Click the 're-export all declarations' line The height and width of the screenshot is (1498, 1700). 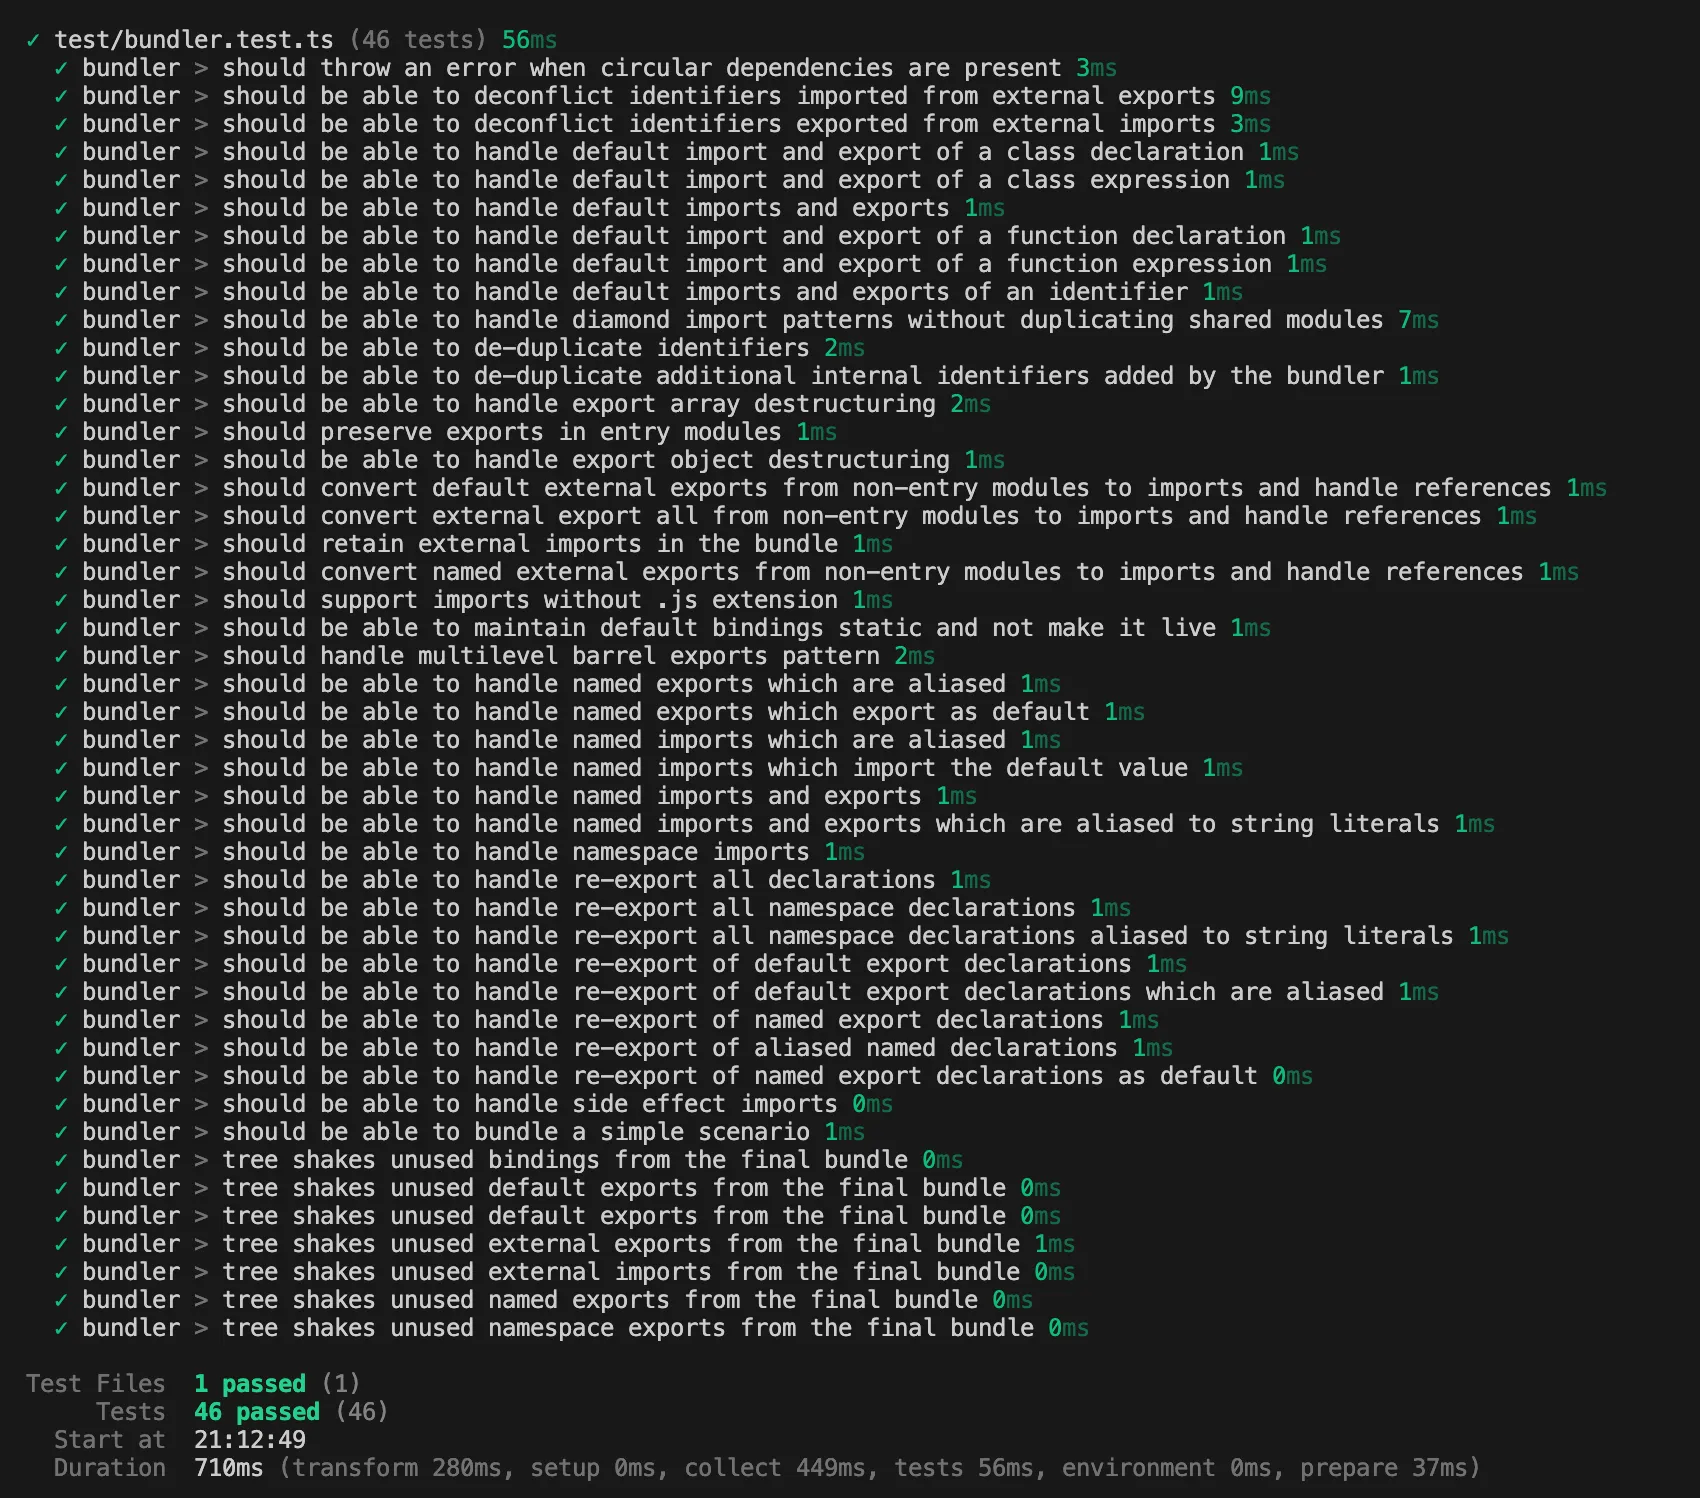(x=522, y=880)
